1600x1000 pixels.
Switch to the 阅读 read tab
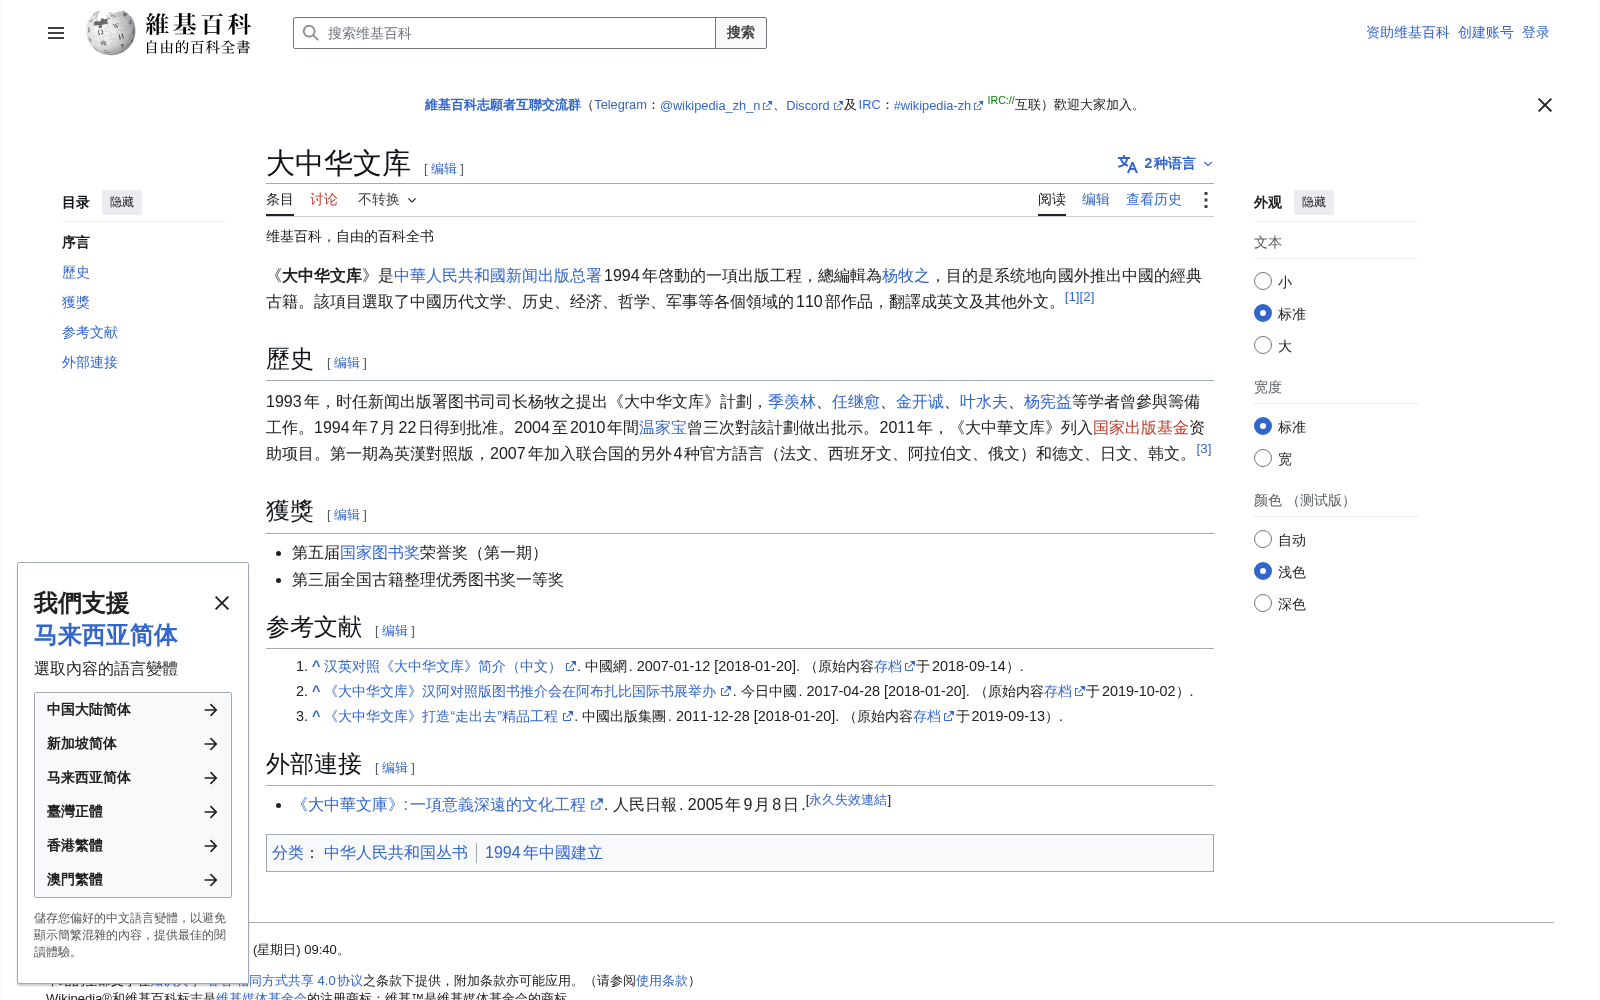(x=1052, y=200)
